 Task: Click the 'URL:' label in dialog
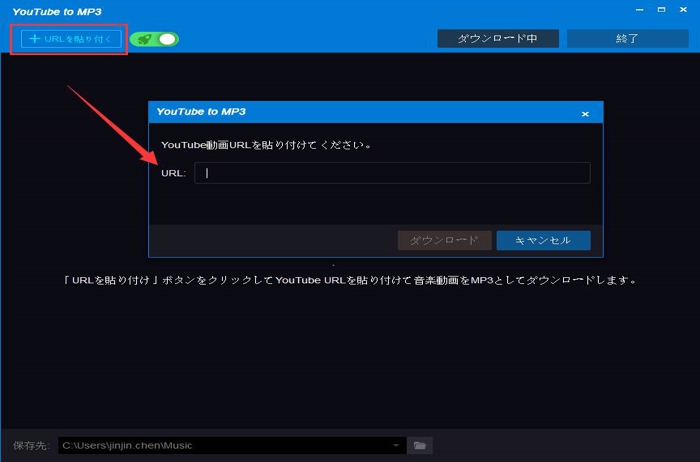pos(173,173)
